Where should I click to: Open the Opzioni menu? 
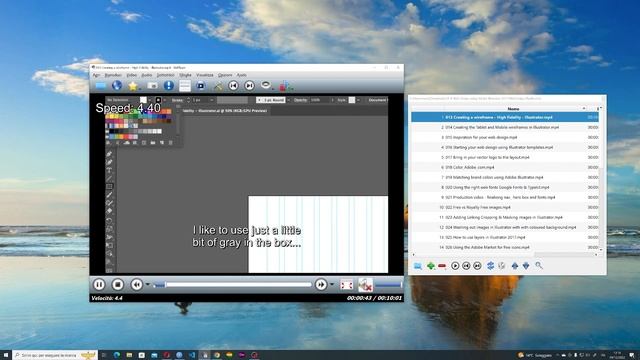tap(225, 75)
